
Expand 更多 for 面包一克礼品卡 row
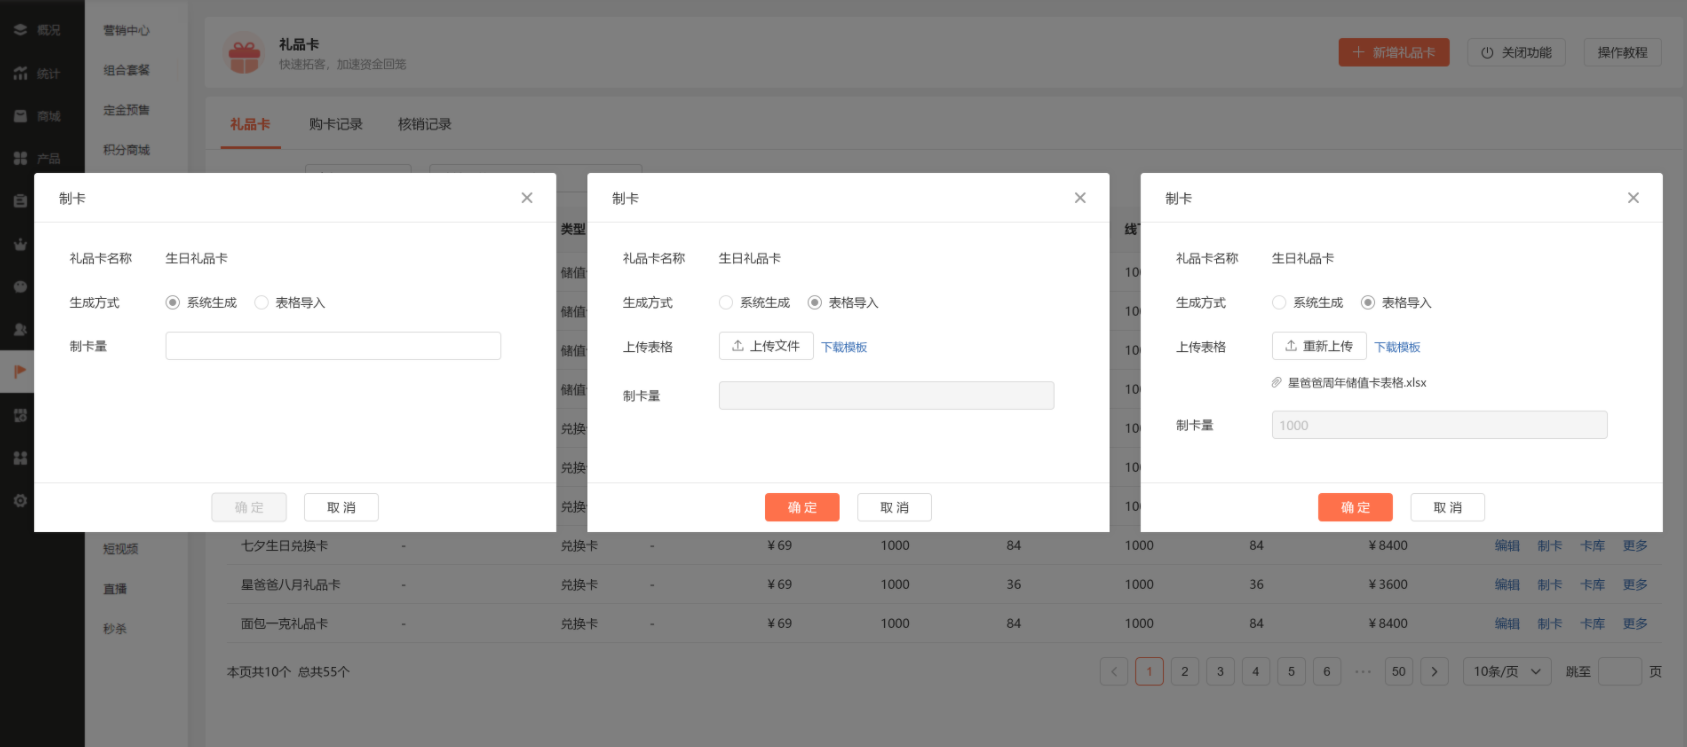click(x=1635, y=624)
